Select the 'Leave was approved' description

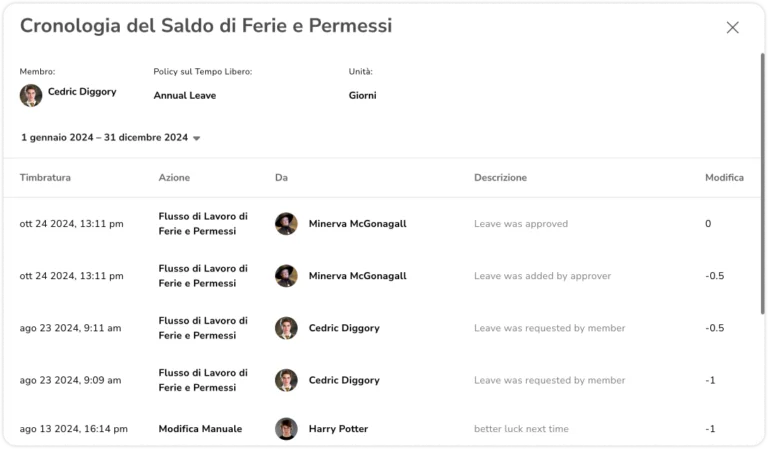pyautogui.click(x=521, y=224)
